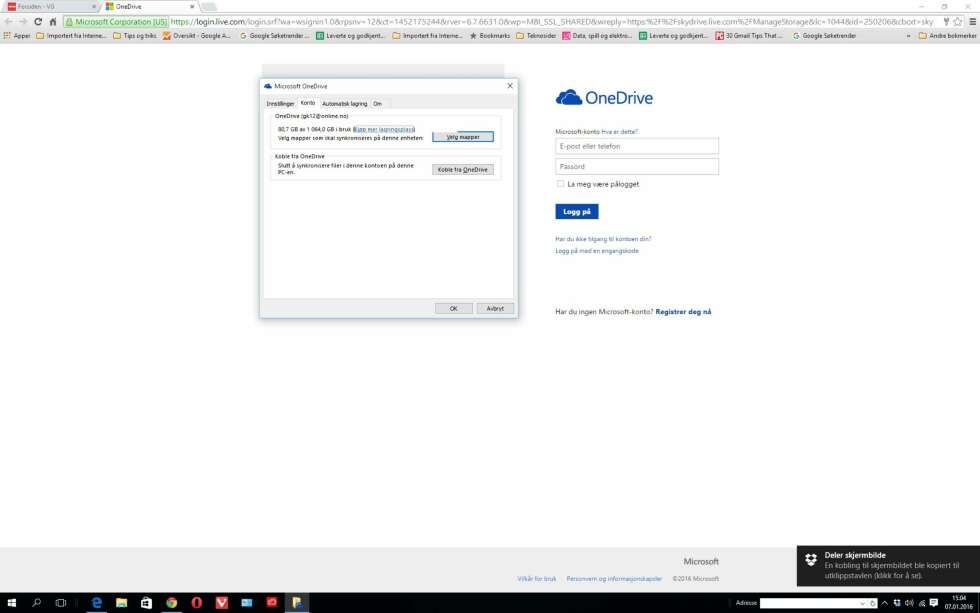Click the Chrome address bar URL

click(x=551, y=22)
